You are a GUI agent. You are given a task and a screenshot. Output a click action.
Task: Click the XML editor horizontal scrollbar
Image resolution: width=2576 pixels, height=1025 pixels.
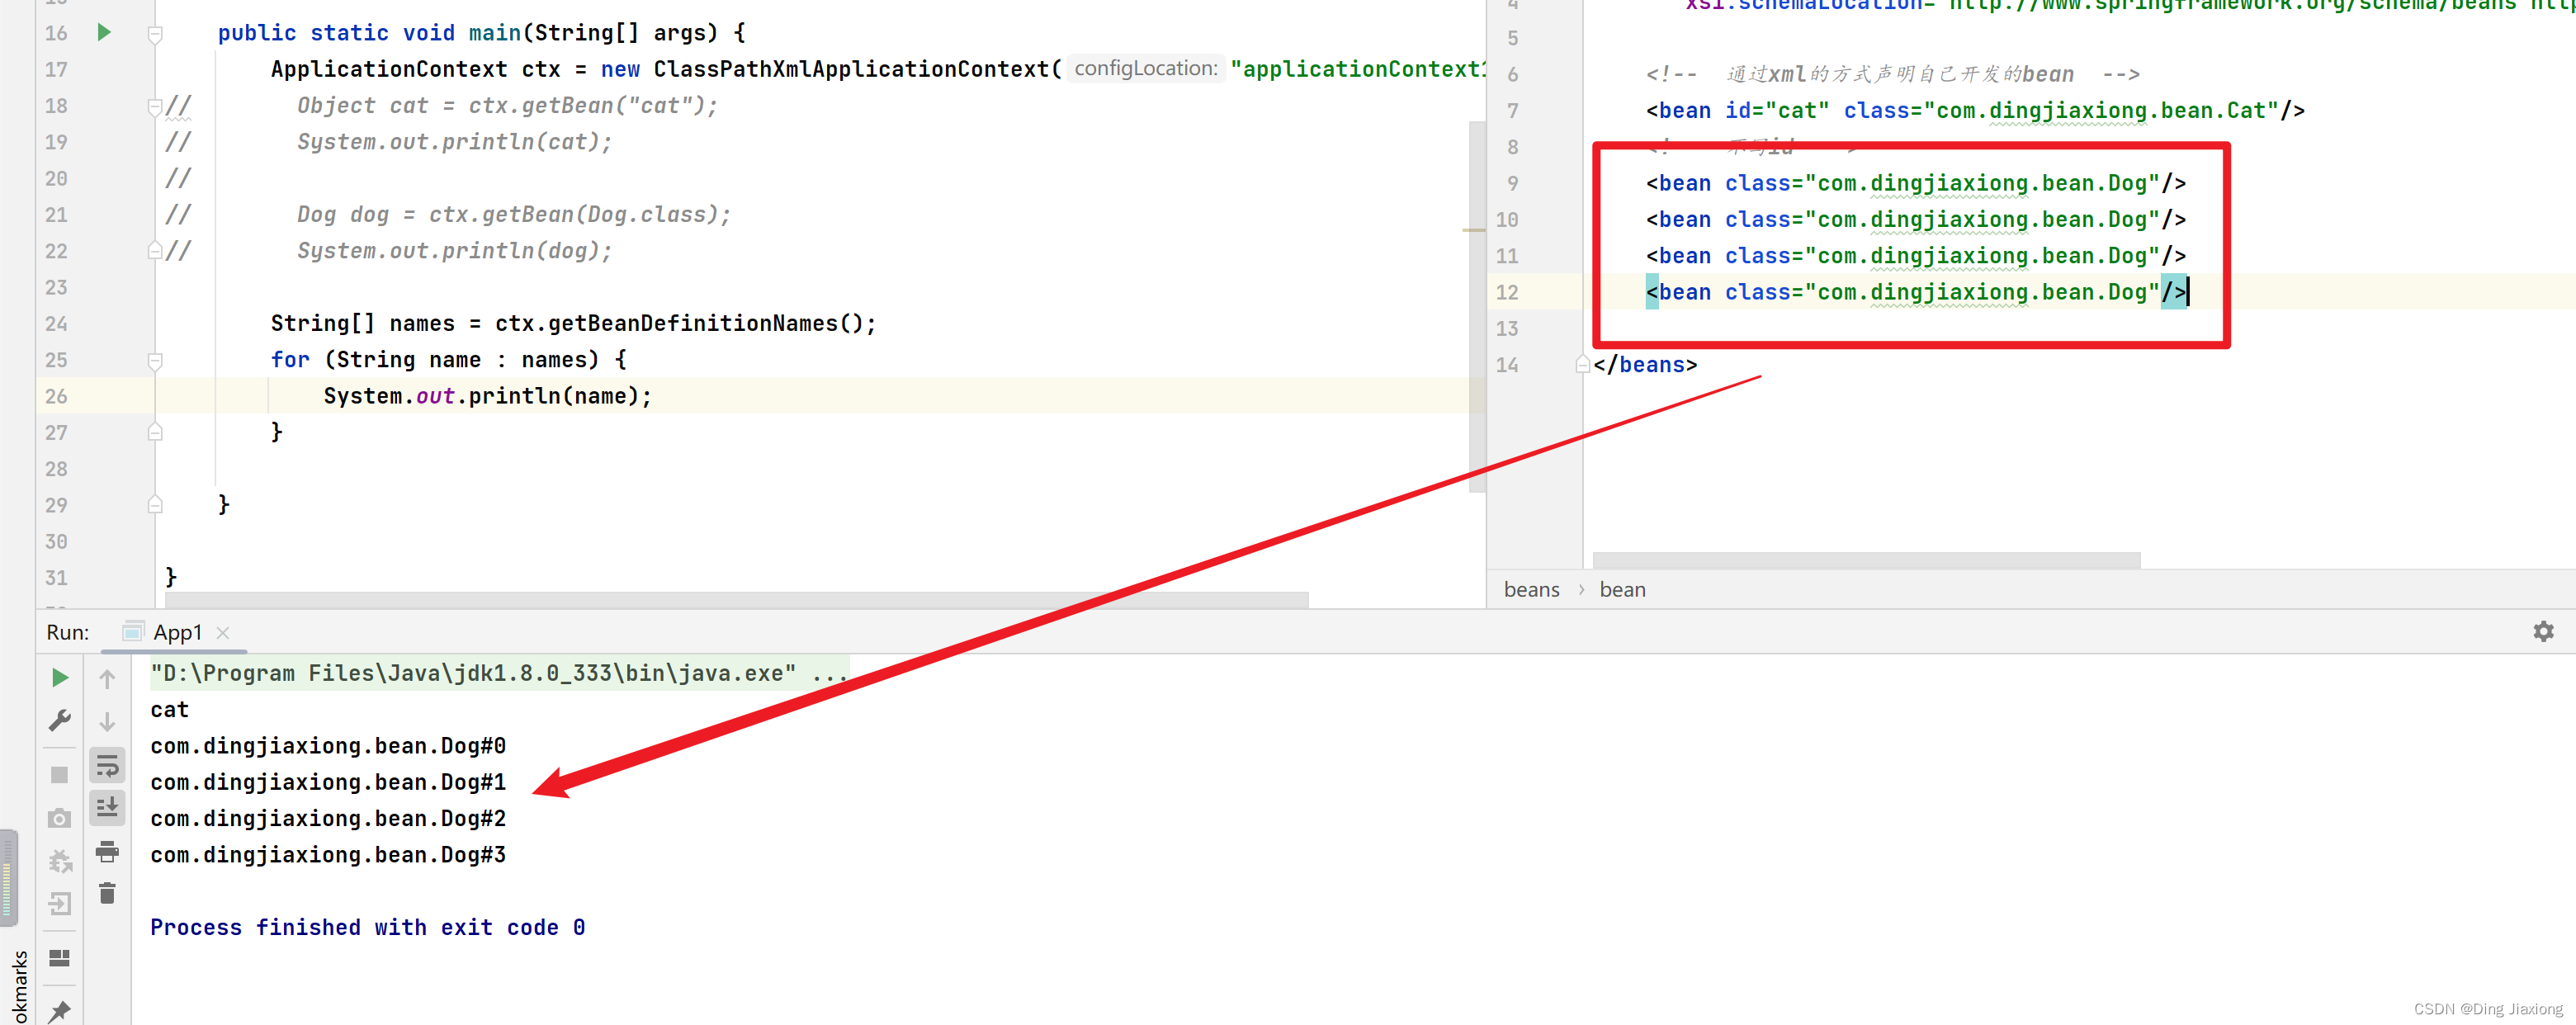coord(1866,560)
